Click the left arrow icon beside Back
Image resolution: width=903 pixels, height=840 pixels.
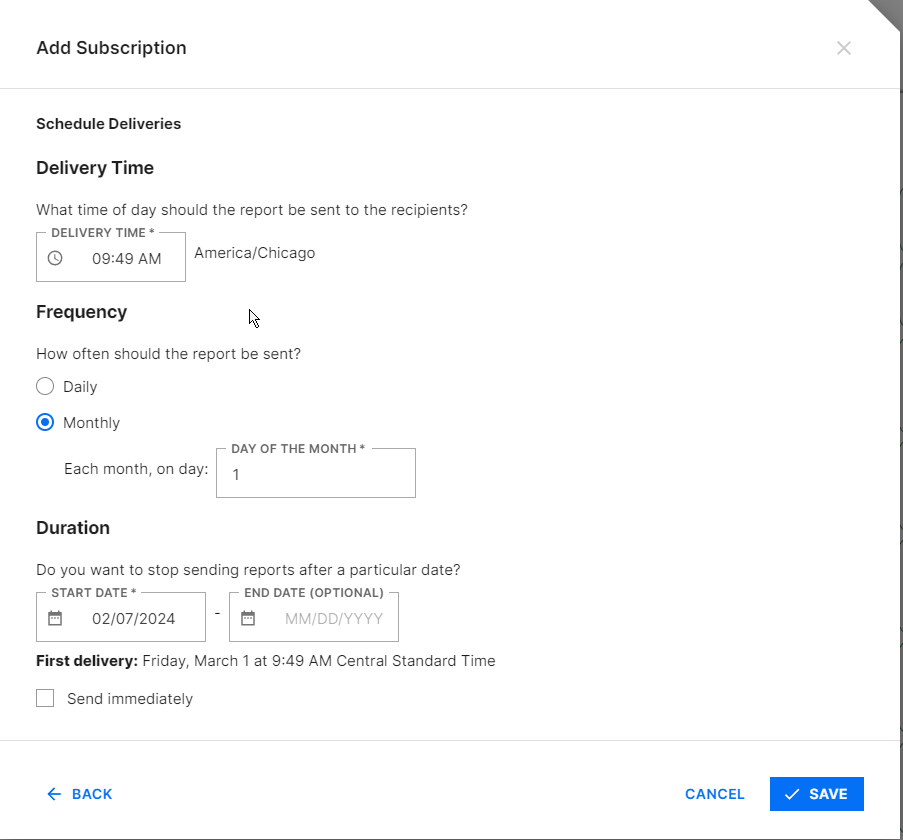click(54, 793)
